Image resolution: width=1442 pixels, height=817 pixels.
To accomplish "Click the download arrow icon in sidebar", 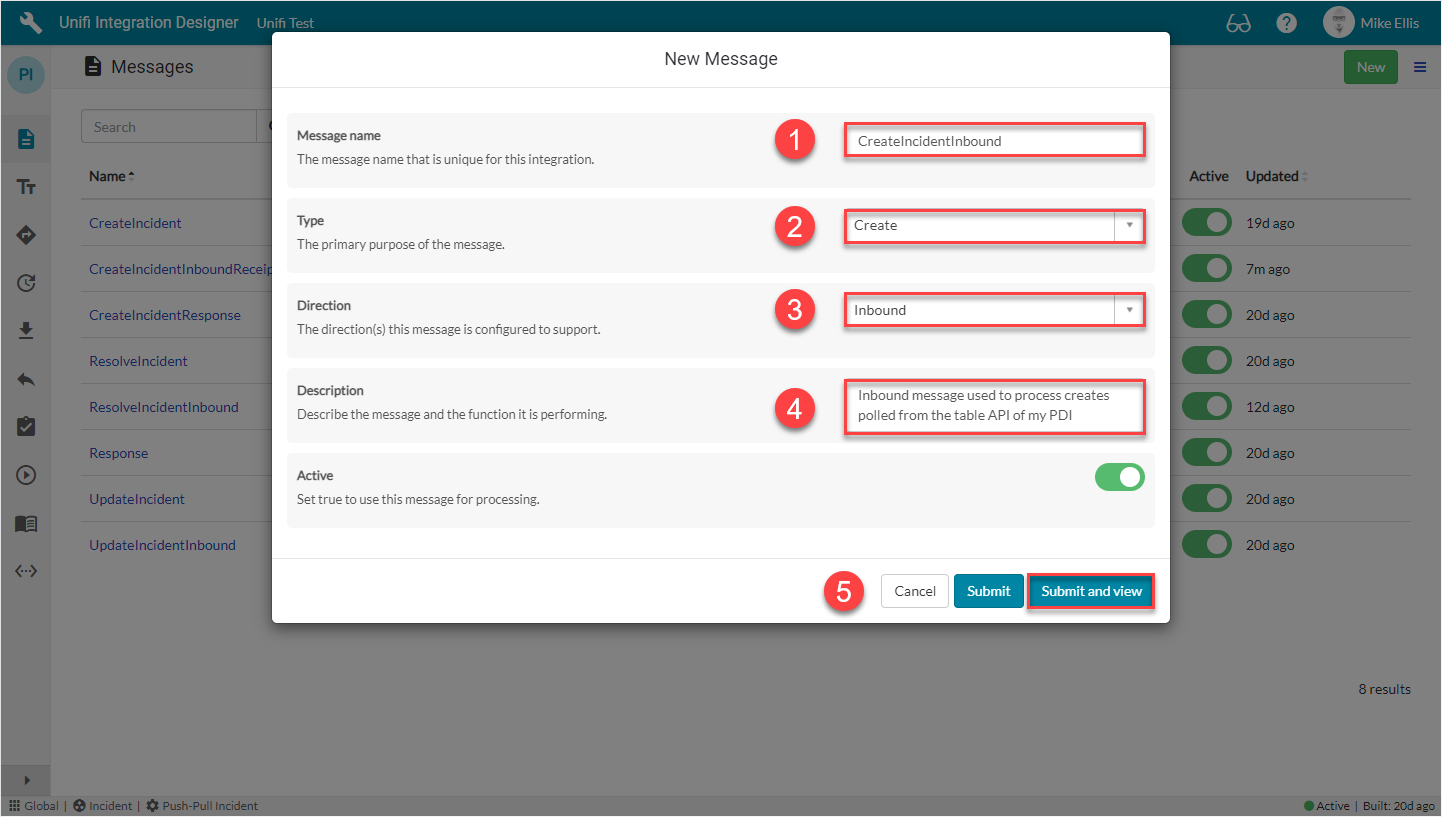I will pyautogui.click(x=26, y=331).
